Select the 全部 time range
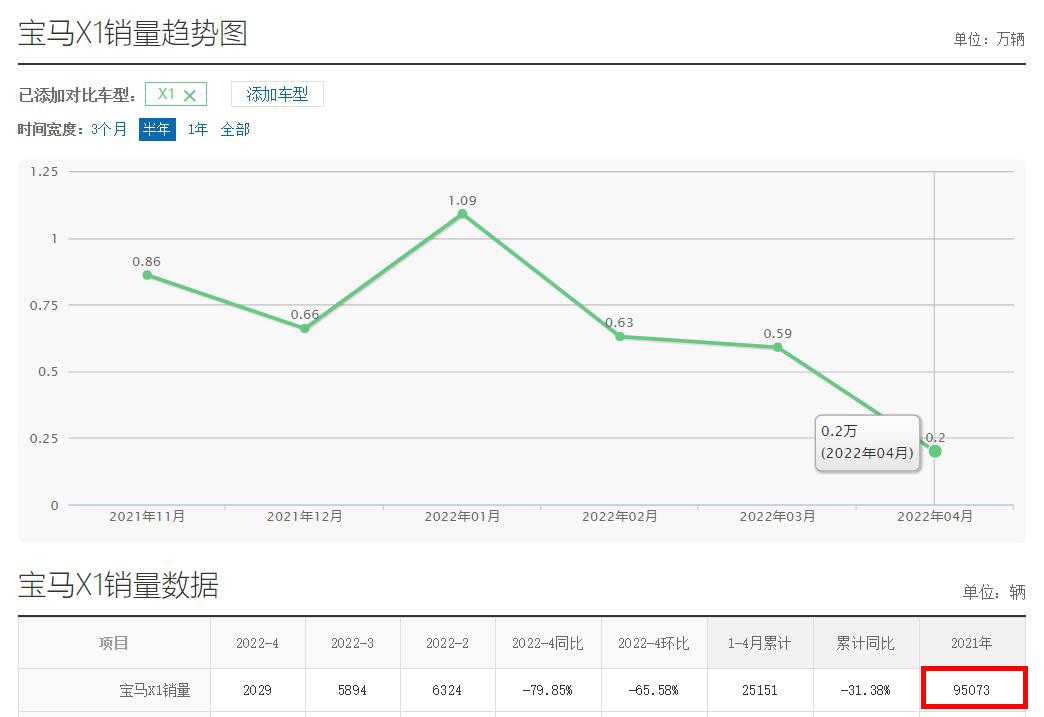 tap(235, 129)
